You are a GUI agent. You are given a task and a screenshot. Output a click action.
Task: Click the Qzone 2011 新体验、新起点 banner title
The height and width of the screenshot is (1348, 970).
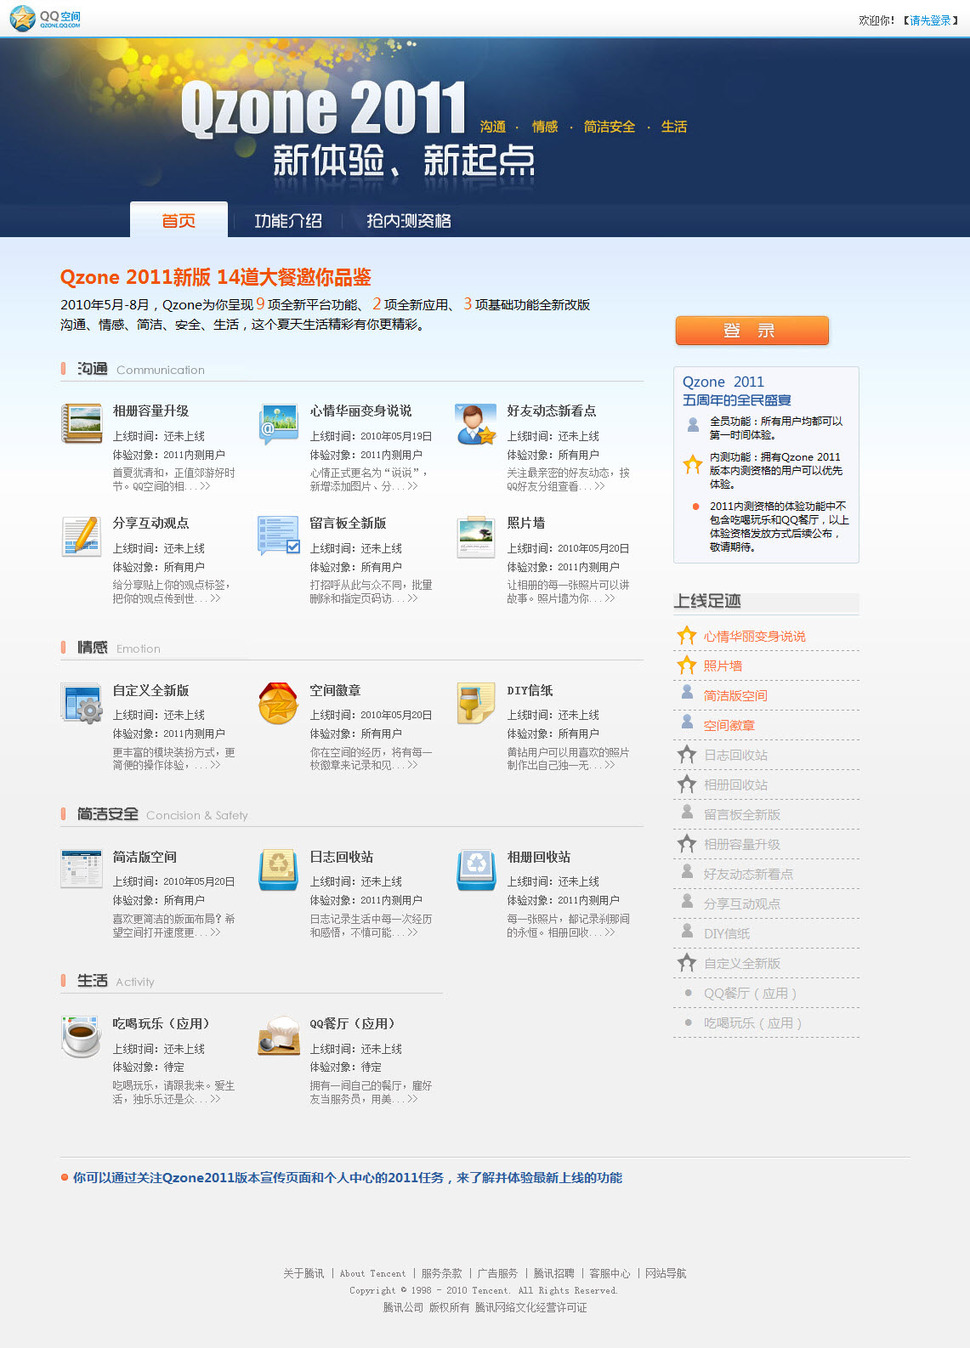(x=358, y=128)
